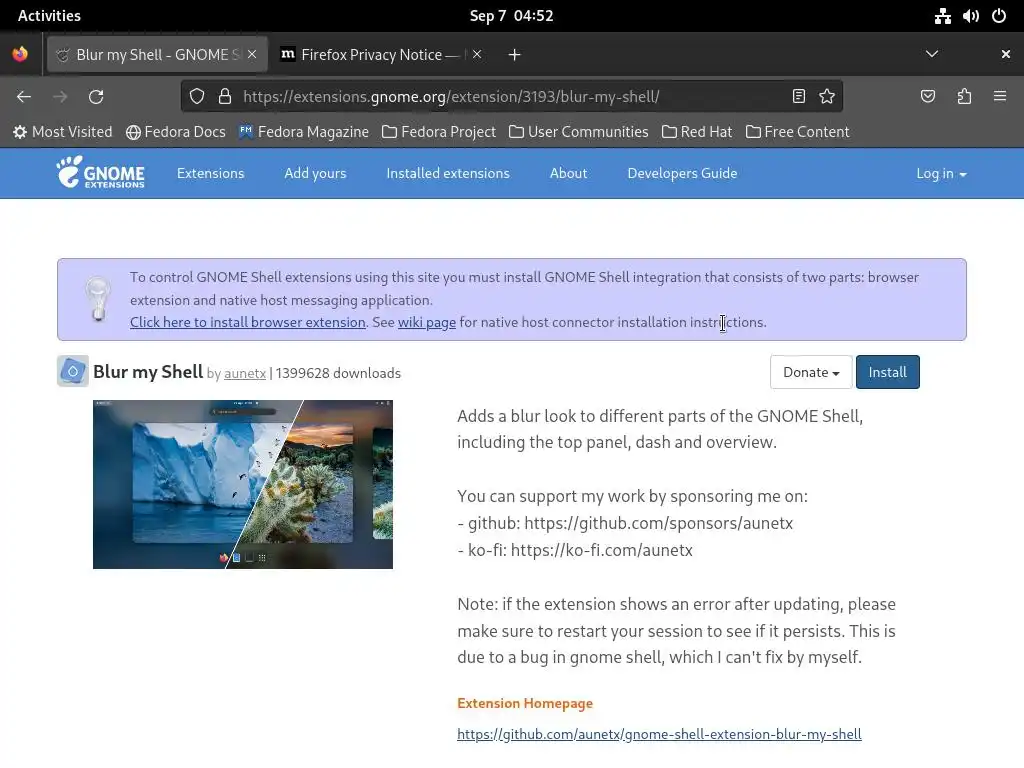This screenshot has width=1024, height=768.
Task: Click the clock Sep 7 04:52
Action: point(511,16)
